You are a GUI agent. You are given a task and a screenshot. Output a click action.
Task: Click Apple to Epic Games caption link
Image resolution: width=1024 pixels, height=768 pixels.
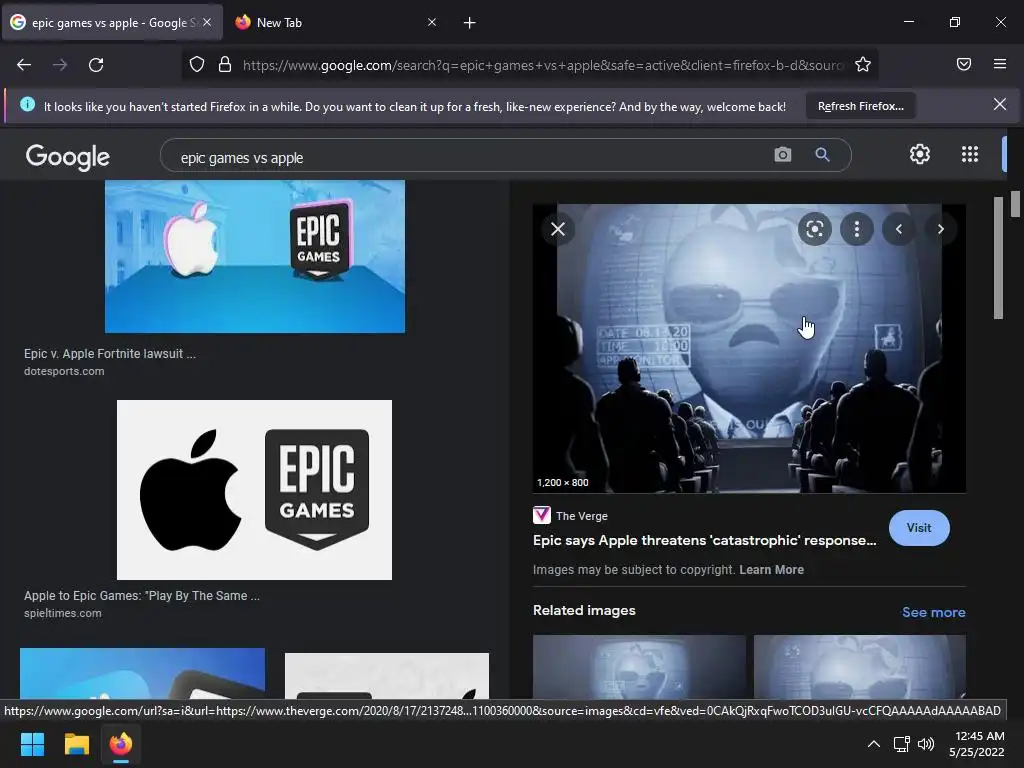tap(142, 596)
